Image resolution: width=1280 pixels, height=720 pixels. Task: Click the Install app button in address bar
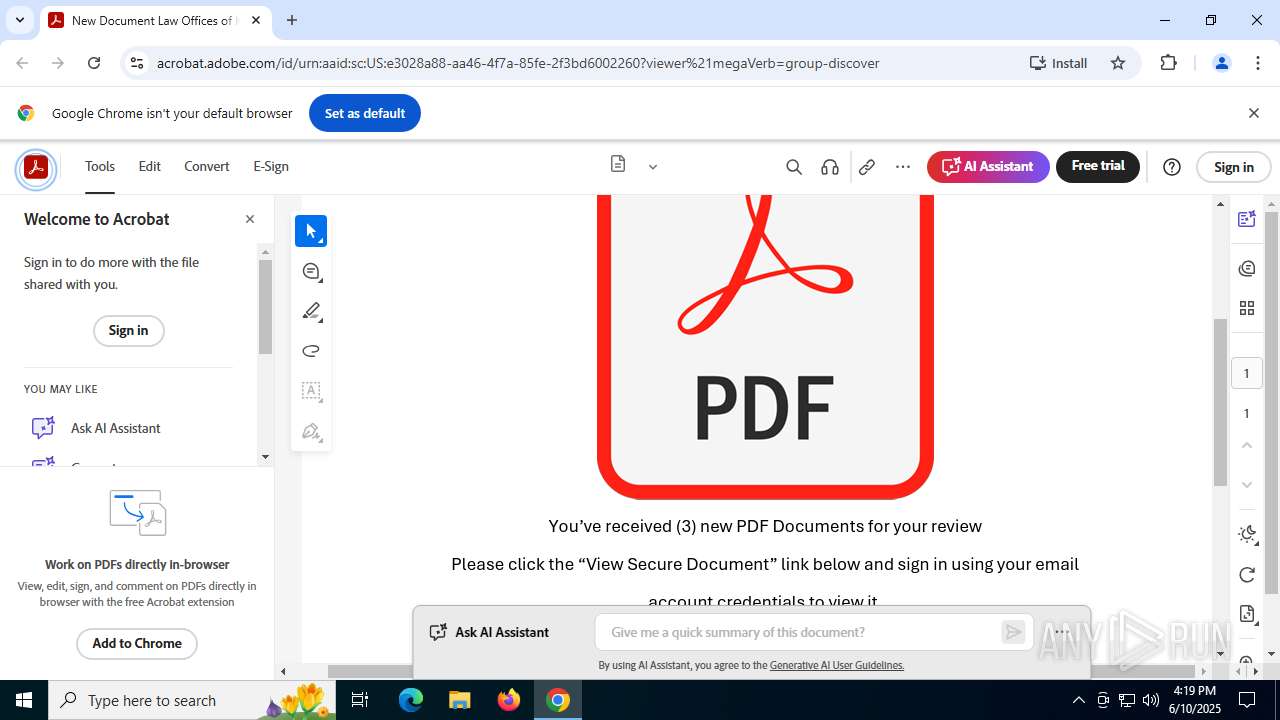click(1058, 63)
